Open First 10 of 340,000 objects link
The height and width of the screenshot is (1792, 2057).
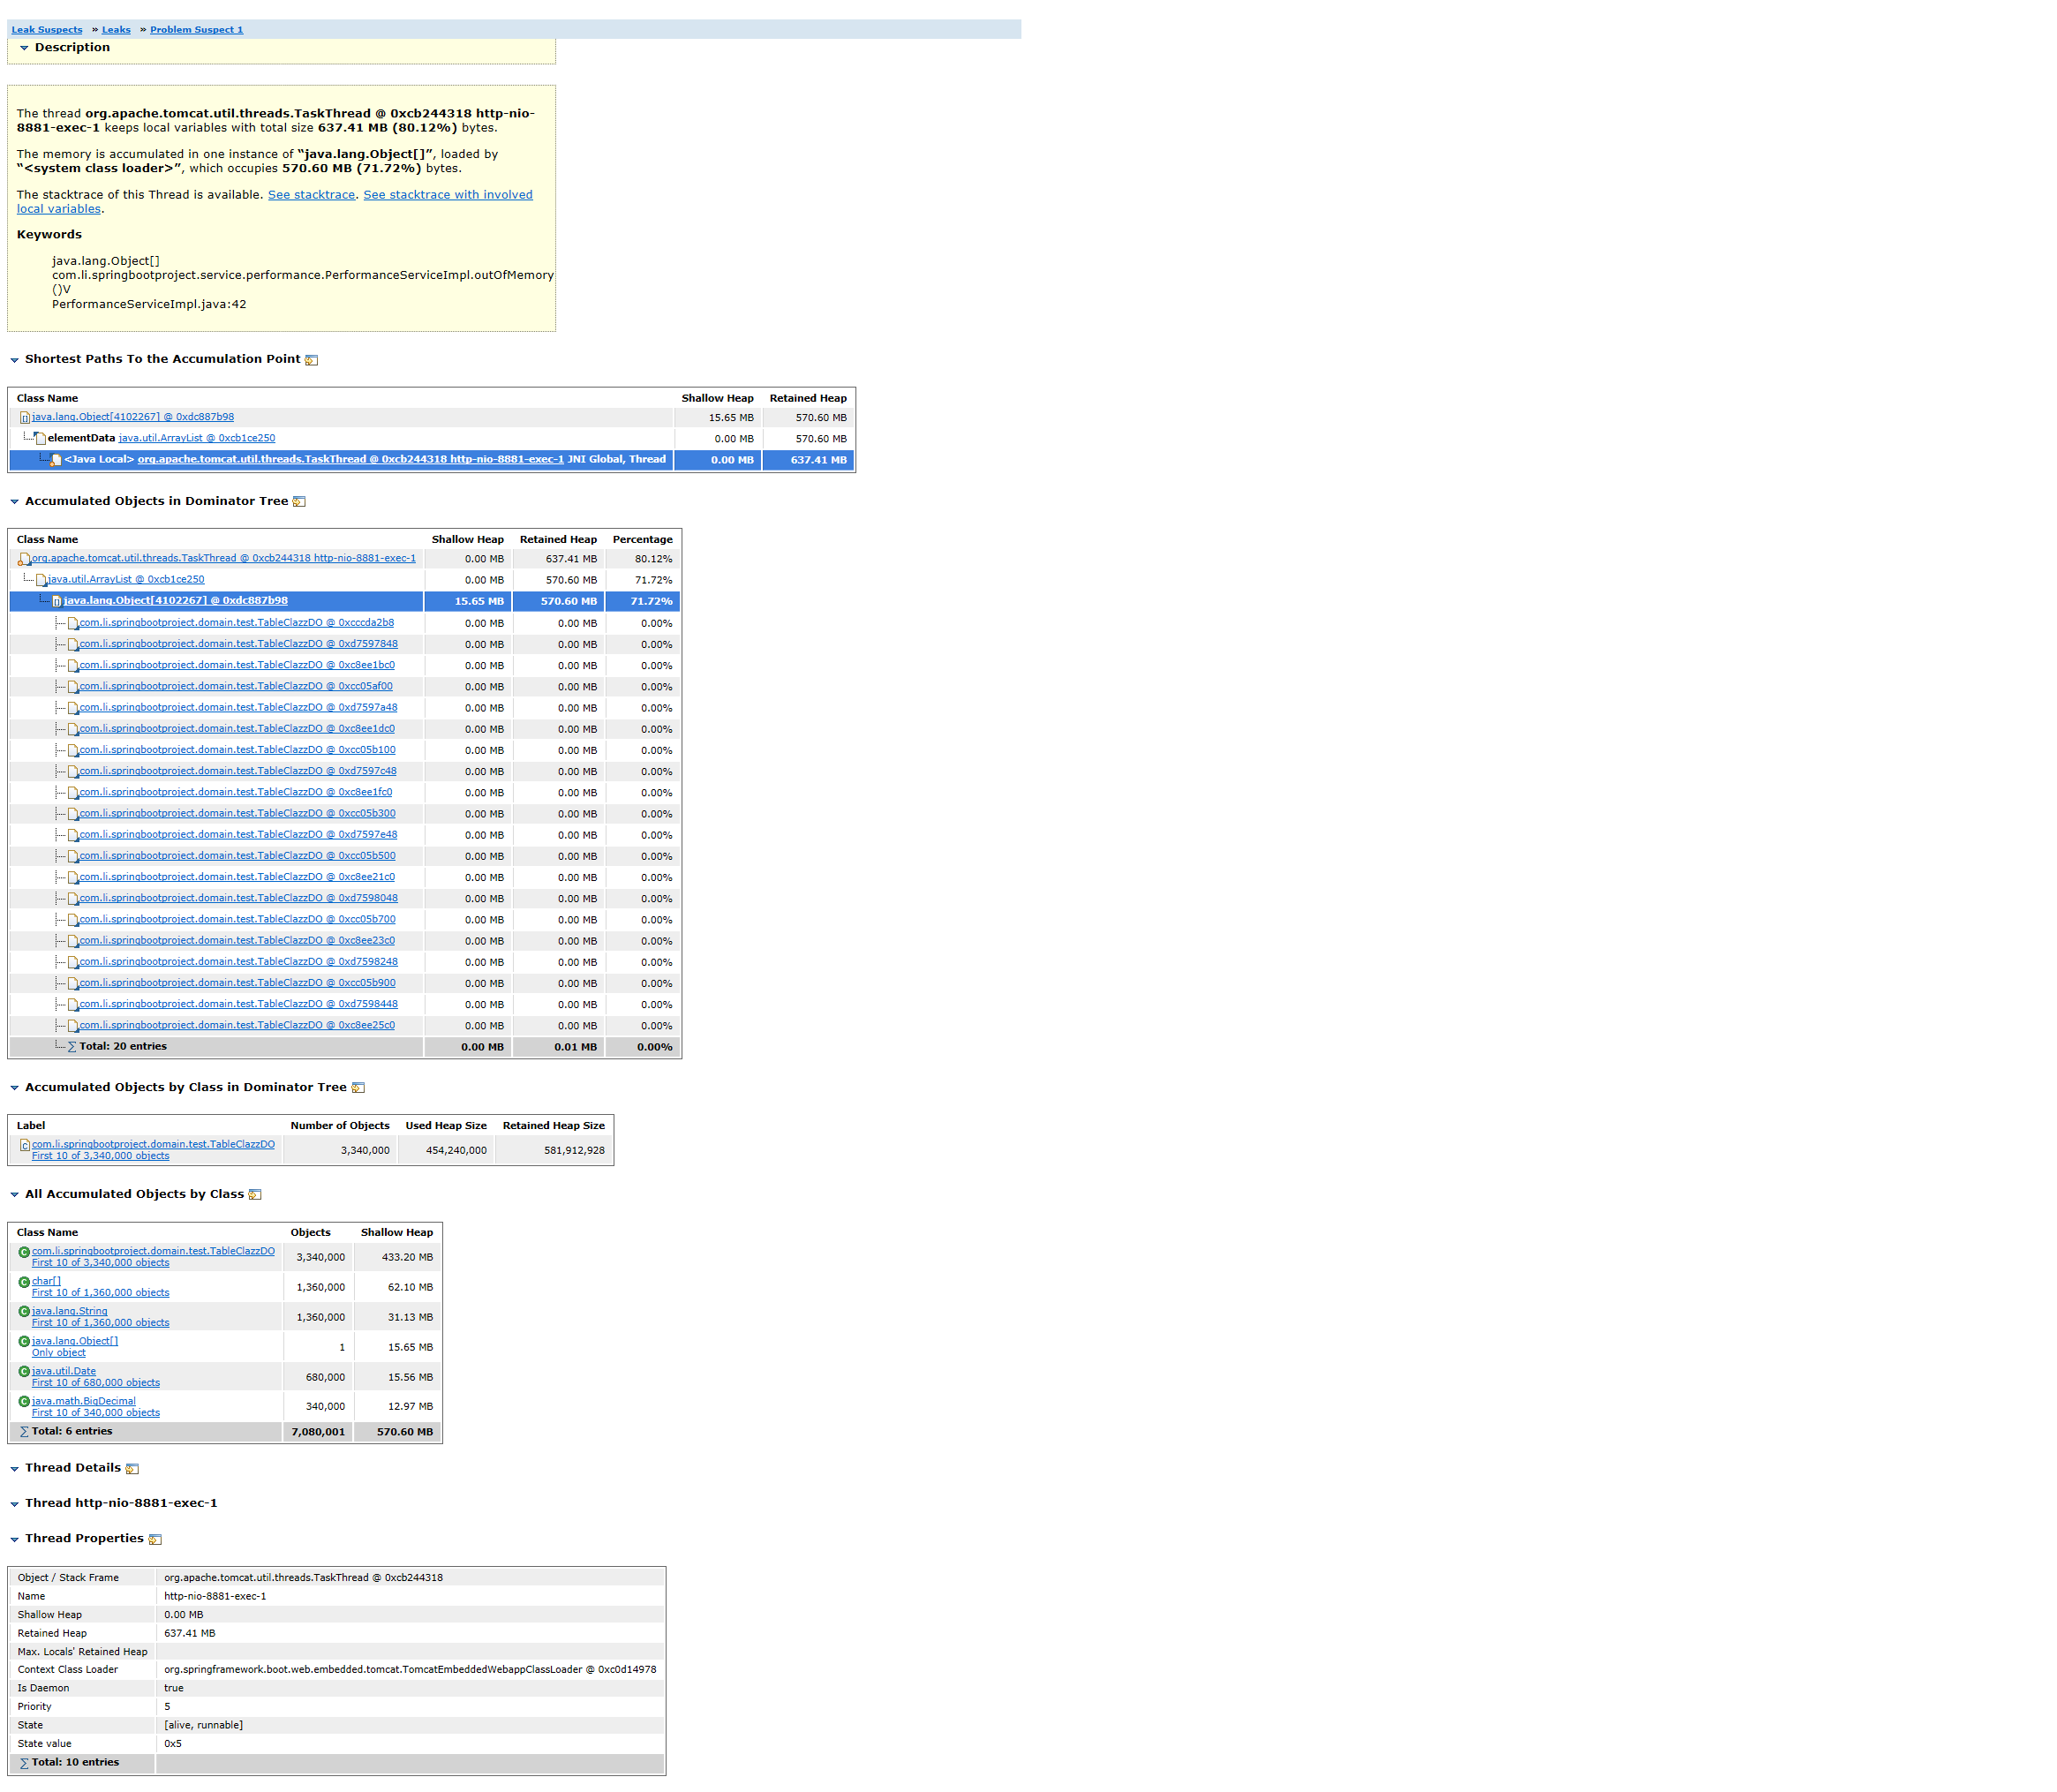[x=95, y=1413]
